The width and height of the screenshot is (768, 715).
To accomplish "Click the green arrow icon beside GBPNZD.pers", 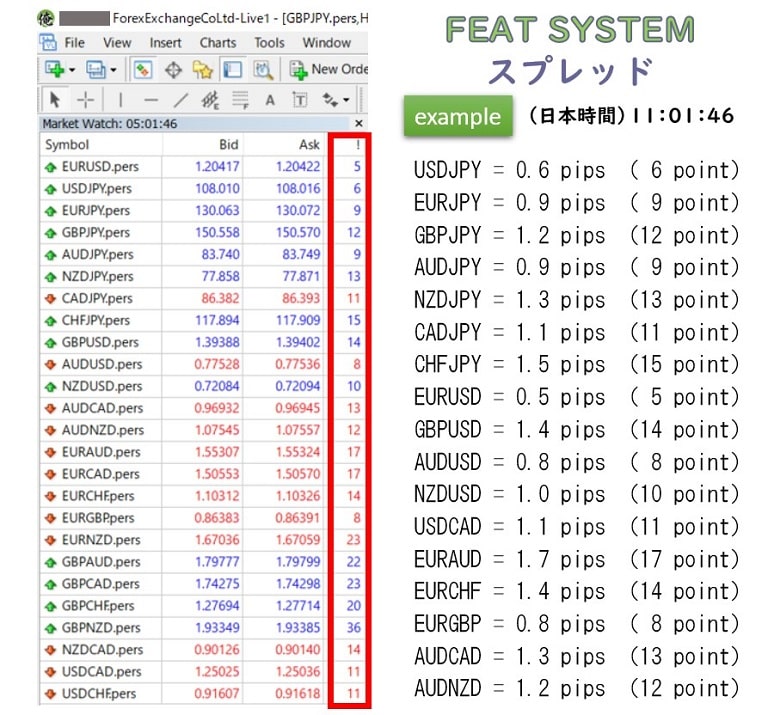I will pos(50,628).
